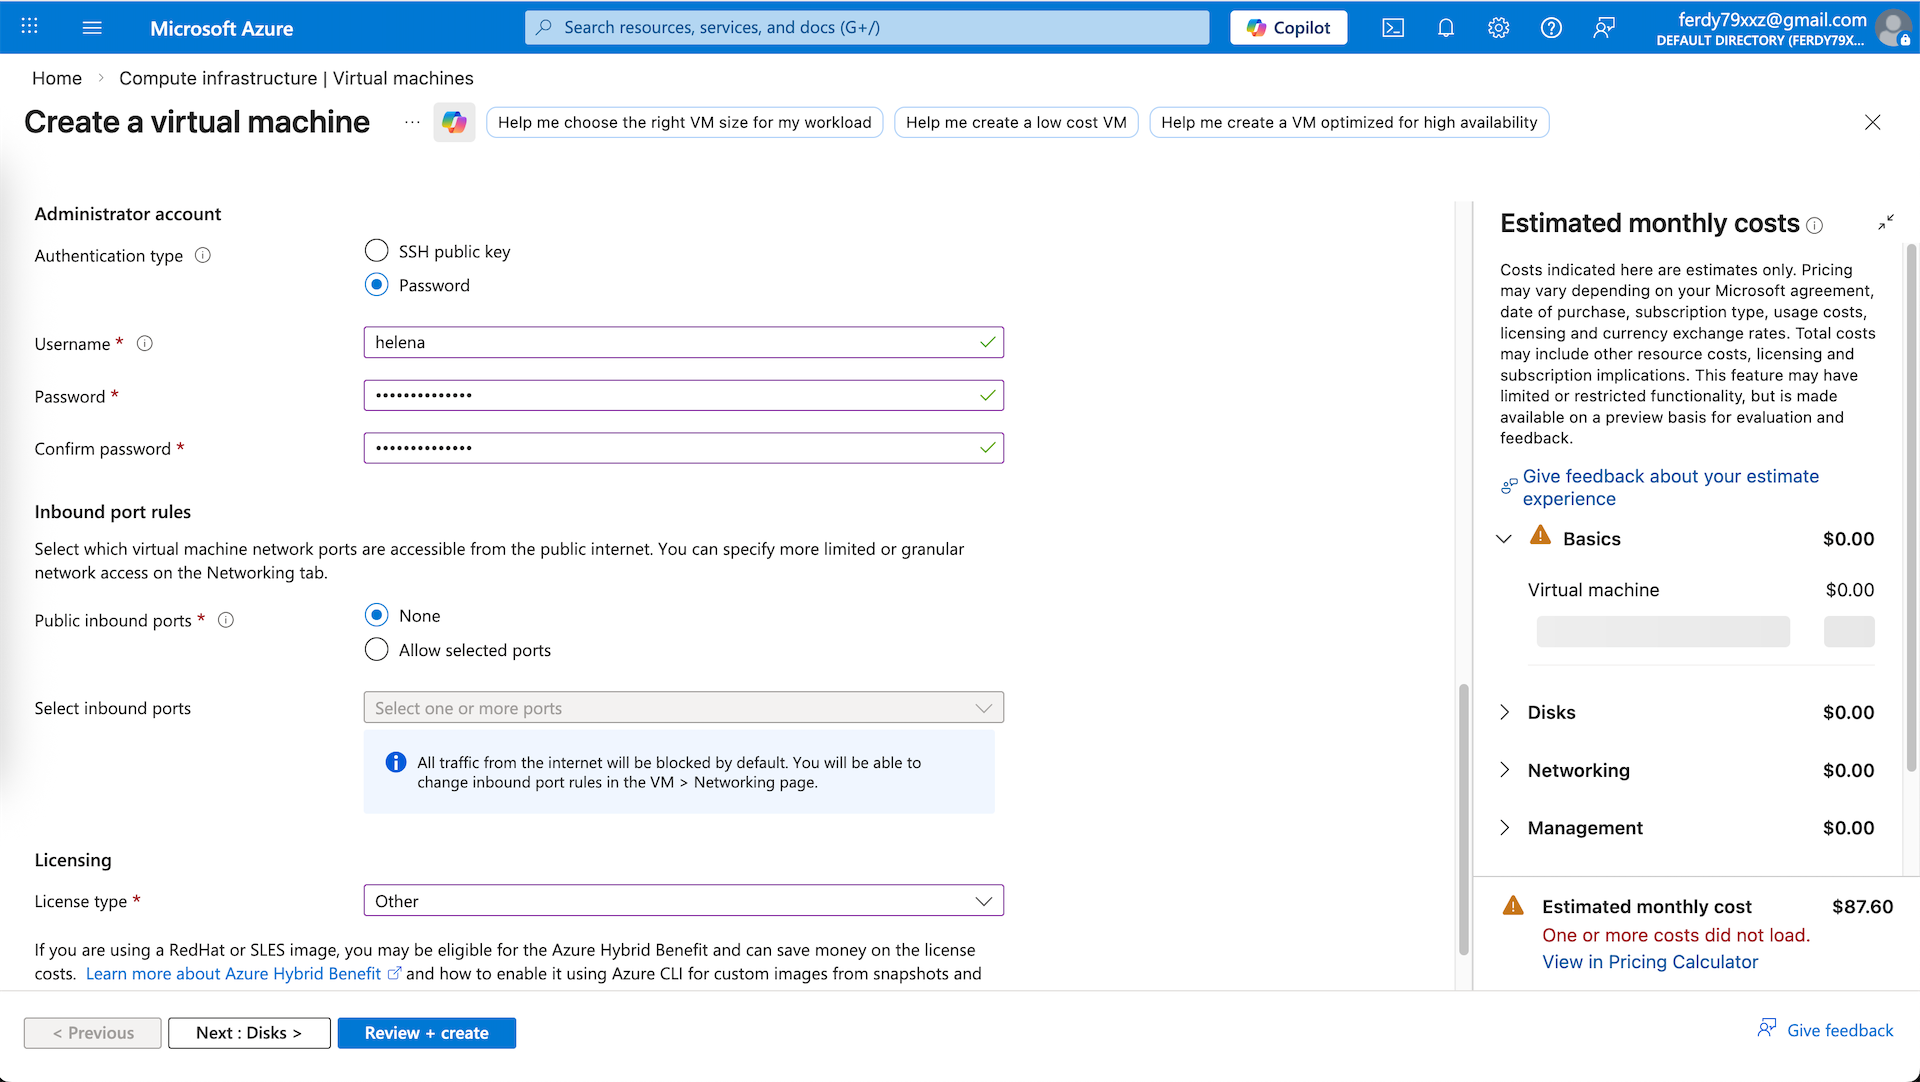Open View in Pricing Calculator link
This screenshot has width=1920, height=1082.
(1650, 961)
